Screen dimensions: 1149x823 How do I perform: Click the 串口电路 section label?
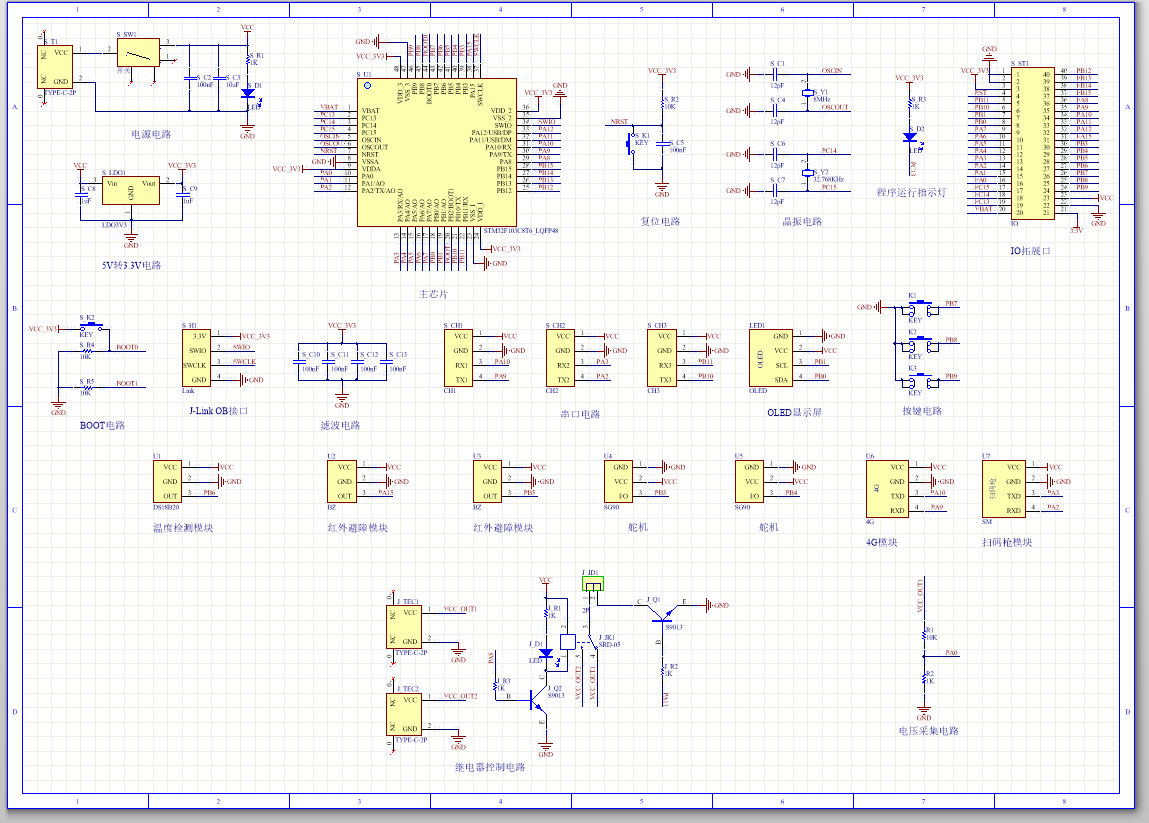[x=580, y=414]
